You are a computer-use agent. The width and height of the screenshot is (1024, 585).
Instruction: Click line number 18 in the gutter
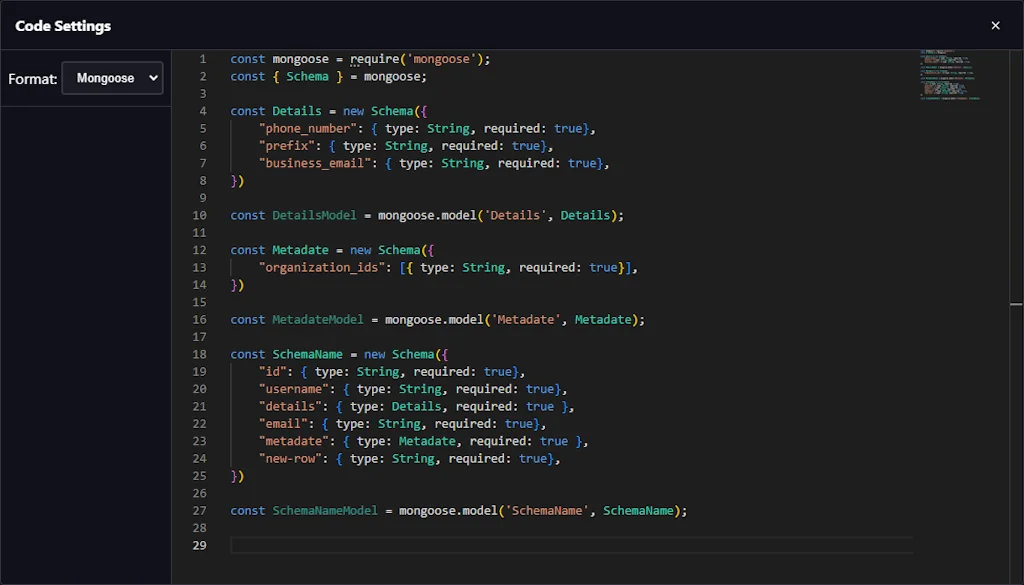199,354
